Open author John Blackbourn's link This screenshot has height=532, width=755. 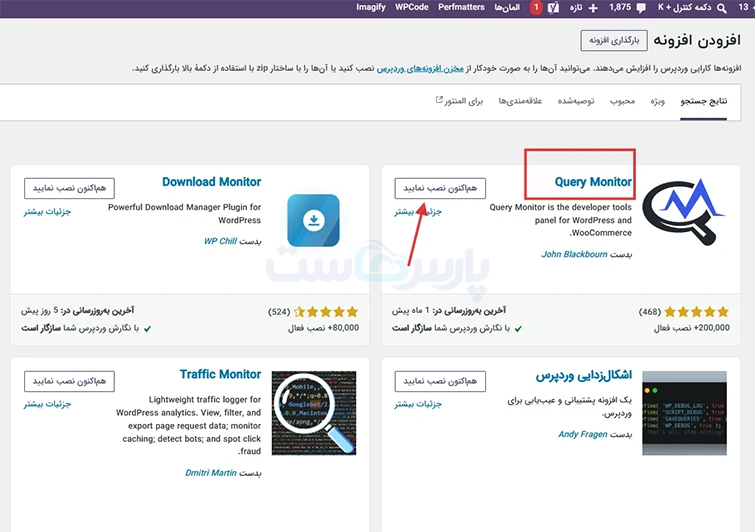click(574, 254)
